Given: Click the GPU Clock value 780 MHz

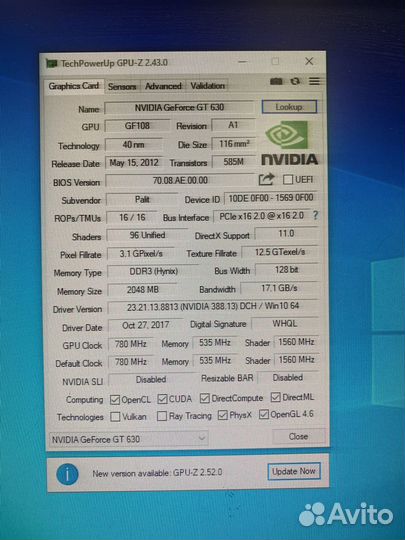Looking at the screenshot, I should 131,344.
